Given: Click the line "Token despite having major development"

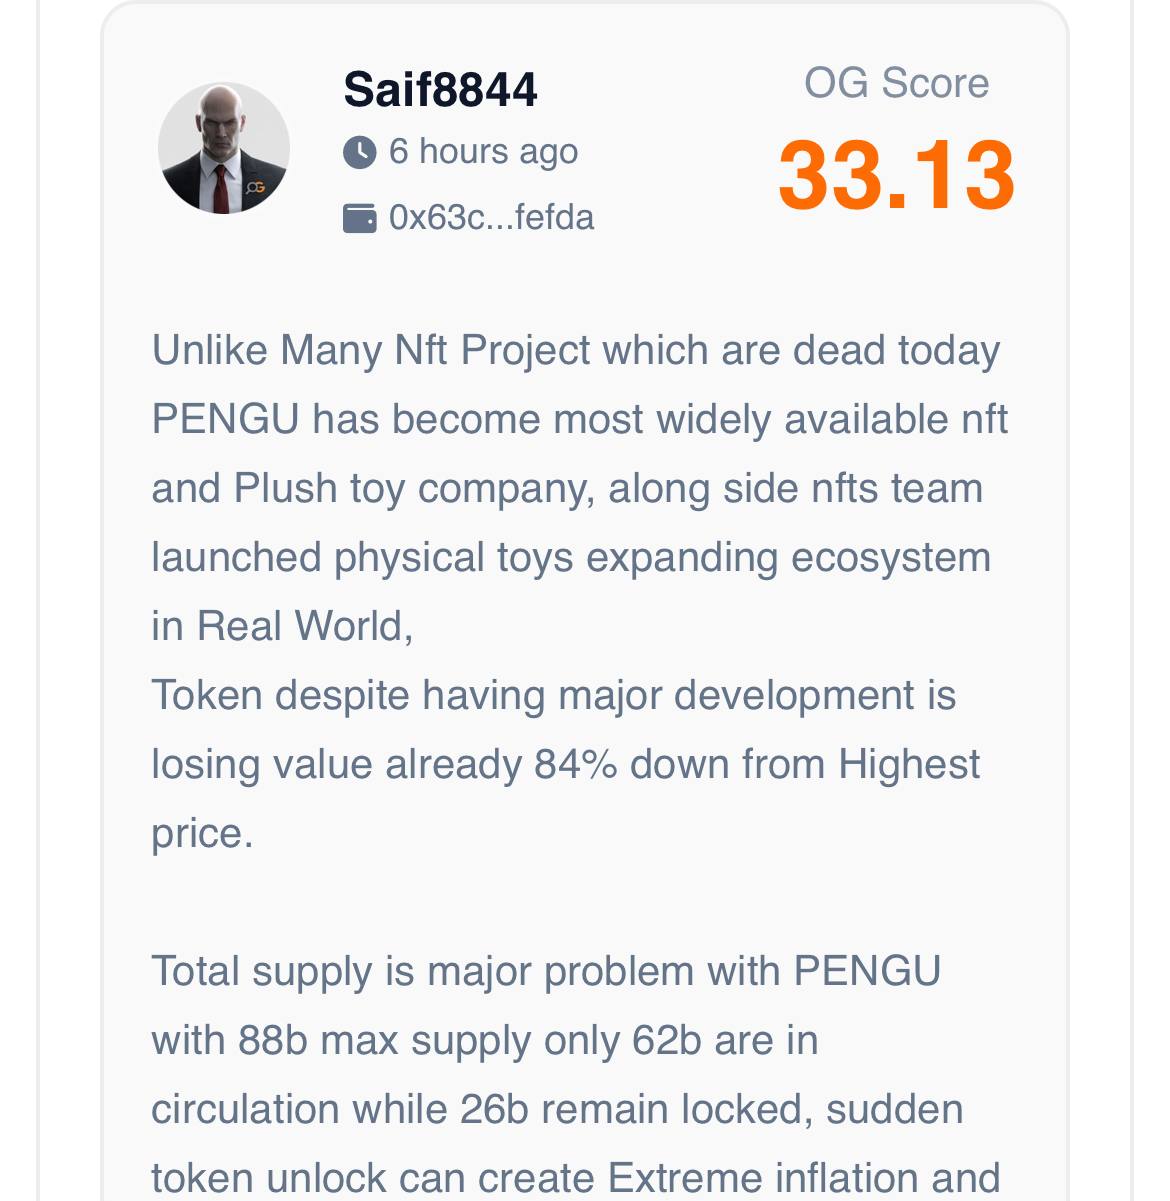Looking at the screenshot, I should (554, 696).
